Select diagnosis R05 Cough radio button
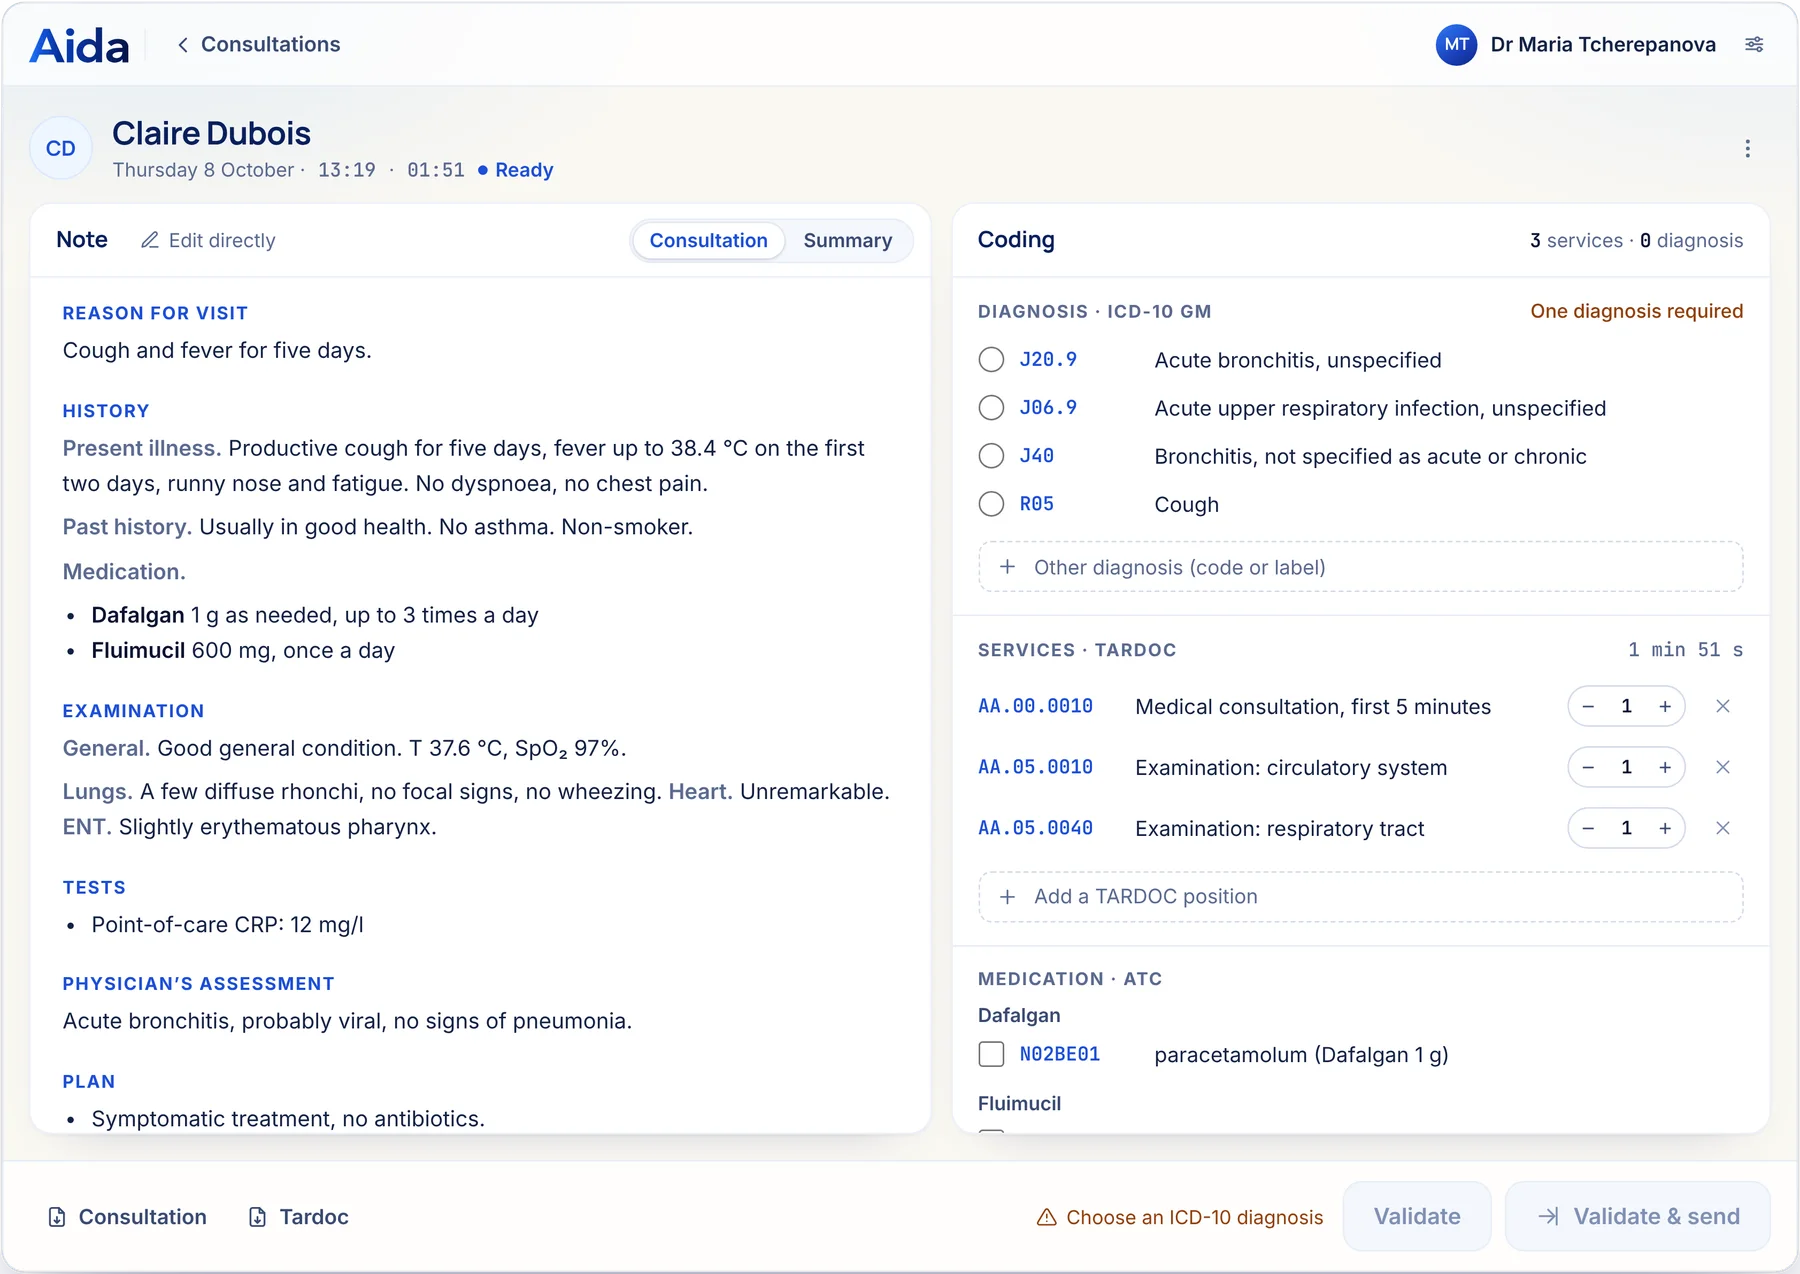 [991, 504]
